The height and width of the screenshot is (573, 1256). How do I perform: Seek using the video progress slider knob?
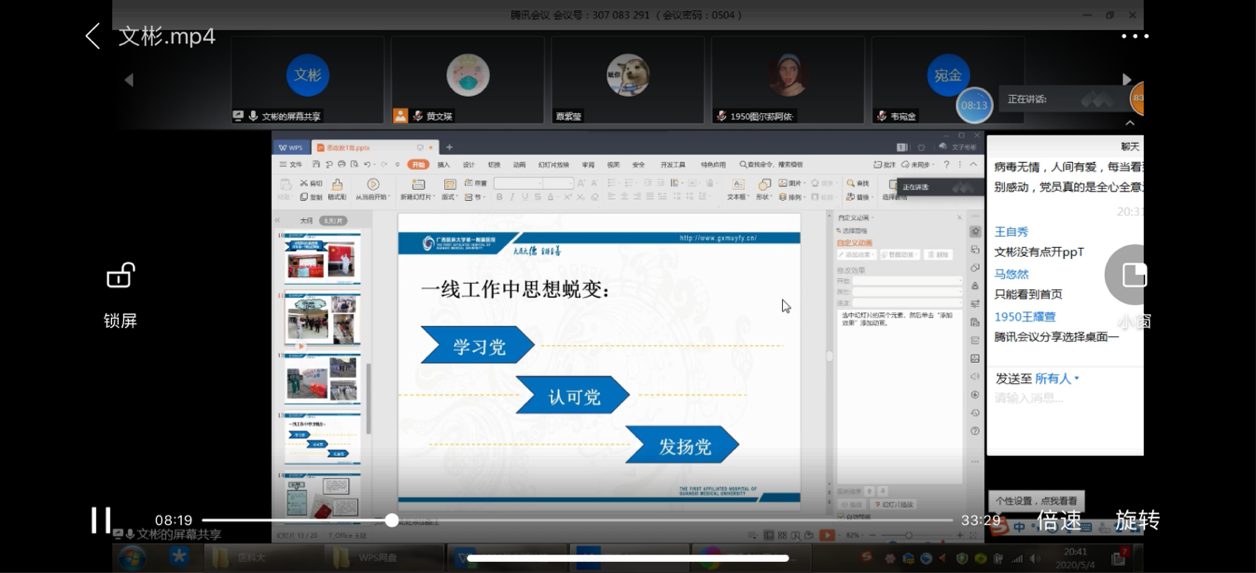coord(392,520)
